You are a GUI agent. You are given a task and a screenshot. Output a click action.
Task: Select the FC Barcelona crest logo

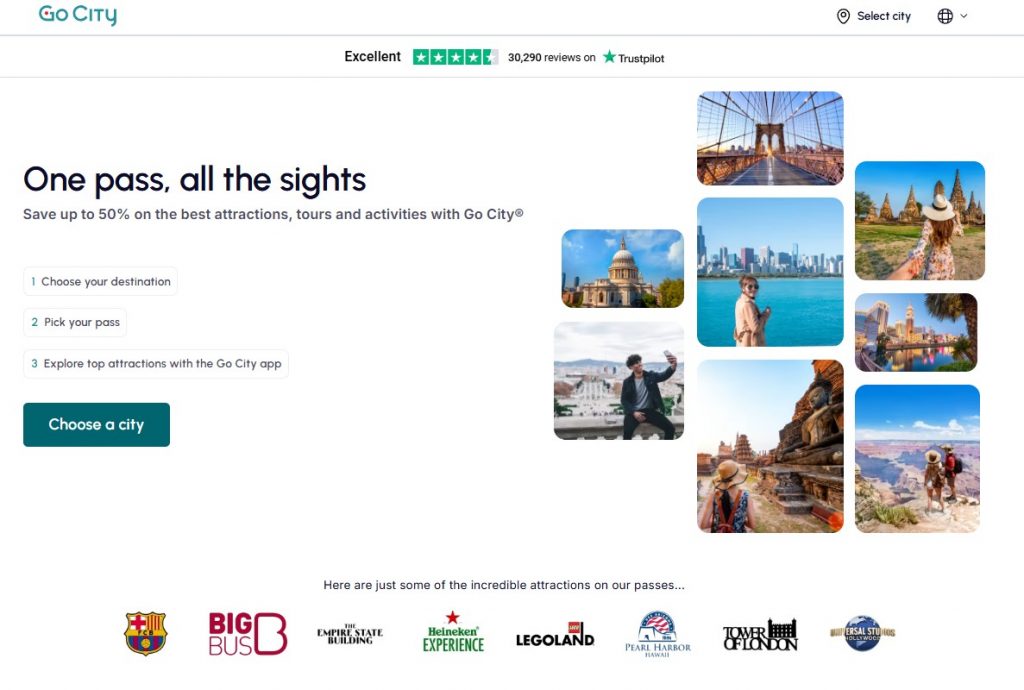coord(146,632)
